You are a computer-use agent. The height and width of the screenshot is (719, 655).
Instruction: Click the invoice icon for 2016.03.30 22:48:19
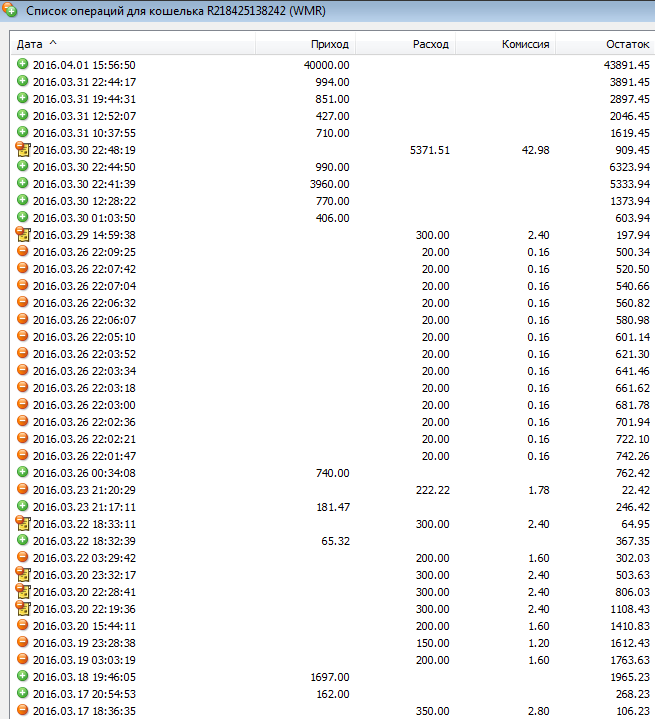23,149
